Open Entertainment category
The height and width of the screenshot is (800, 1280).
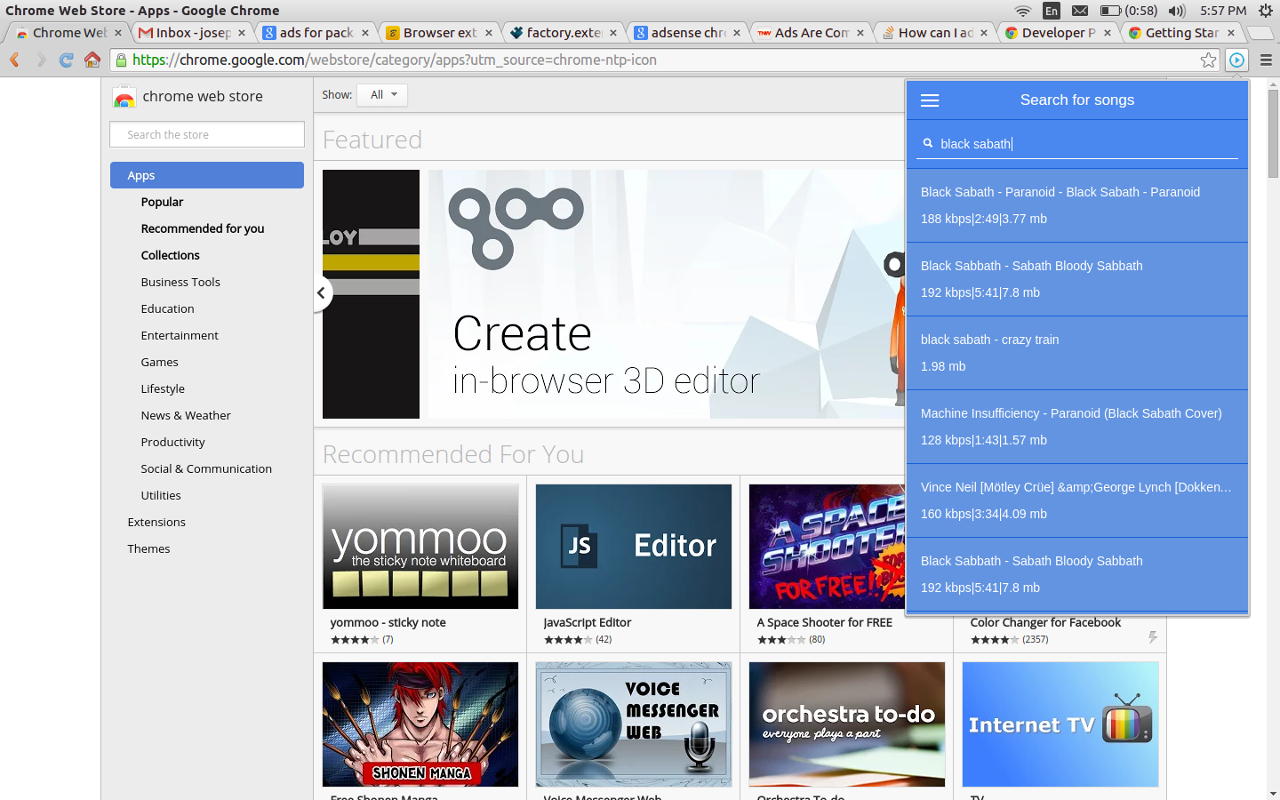coord(179,335)
